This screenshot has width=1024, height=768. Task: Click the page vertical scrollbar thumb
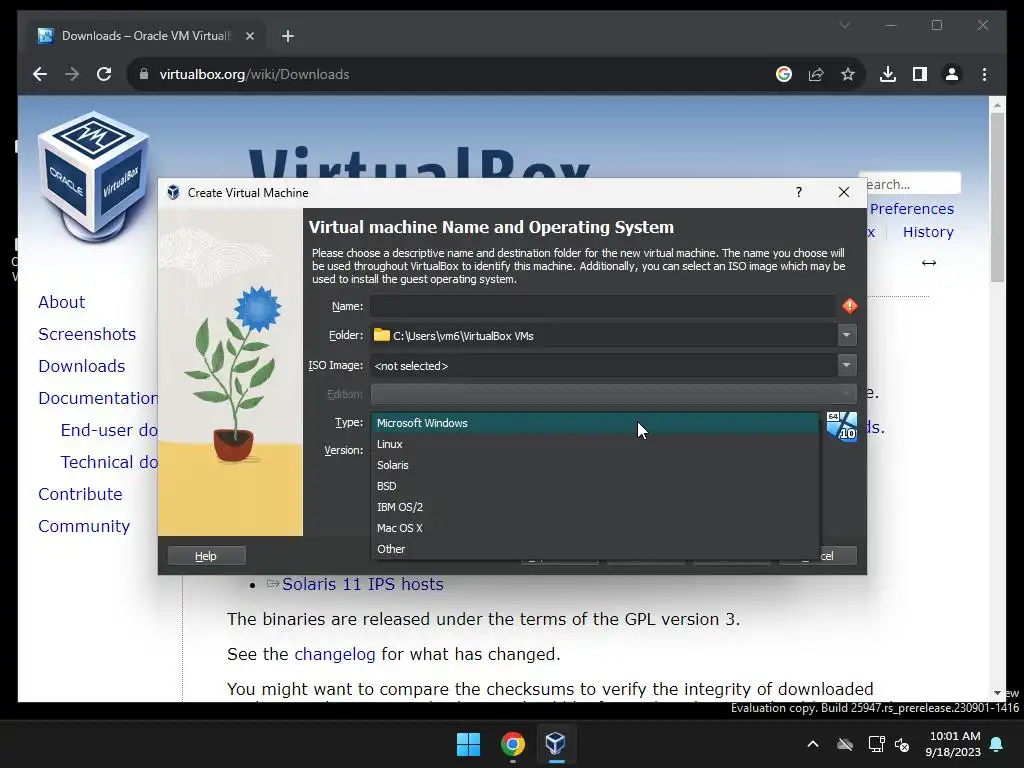(x=997, y=197)
